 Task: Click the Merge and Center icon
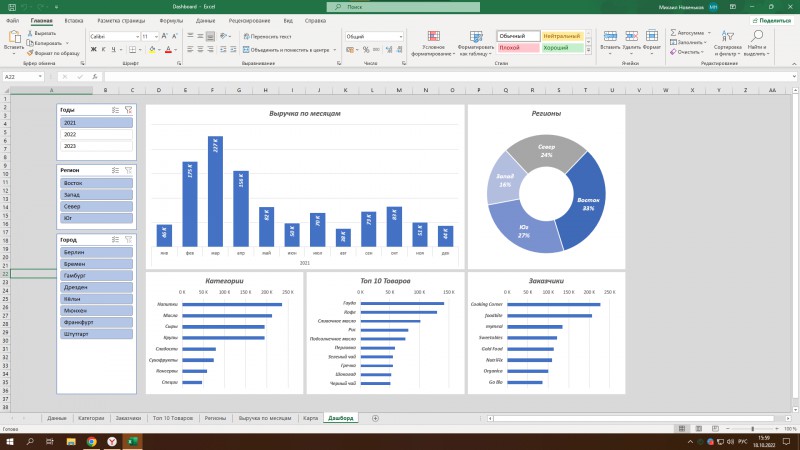tap(246, 50)
